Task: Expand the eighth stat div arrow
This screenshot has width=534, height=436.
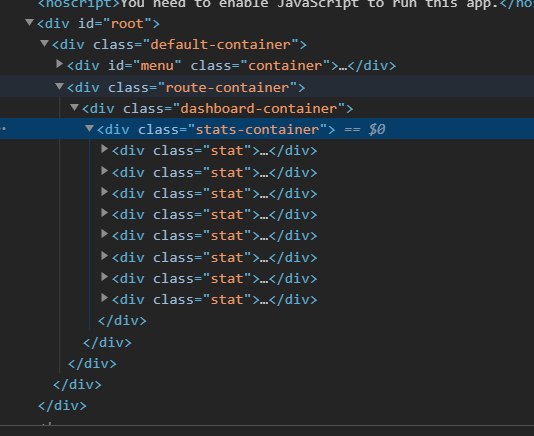Action: coord(105,298)
